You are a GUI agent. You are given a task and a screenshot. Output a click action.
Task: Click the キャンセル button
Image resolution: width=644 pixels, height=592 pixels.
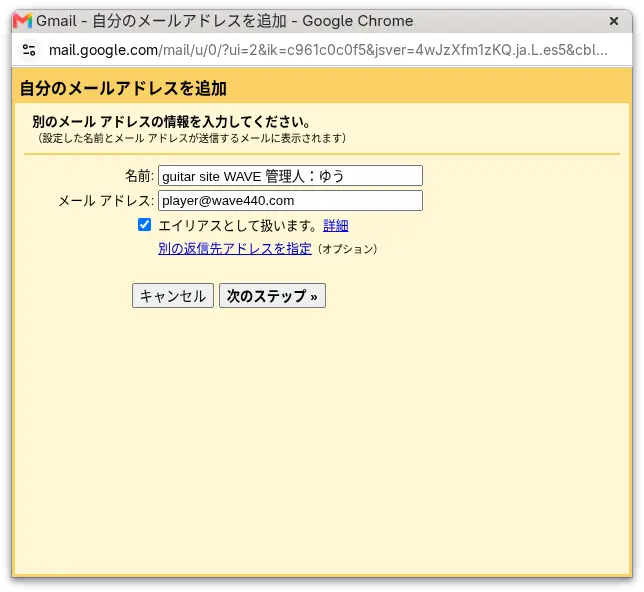tap(172, 295)
